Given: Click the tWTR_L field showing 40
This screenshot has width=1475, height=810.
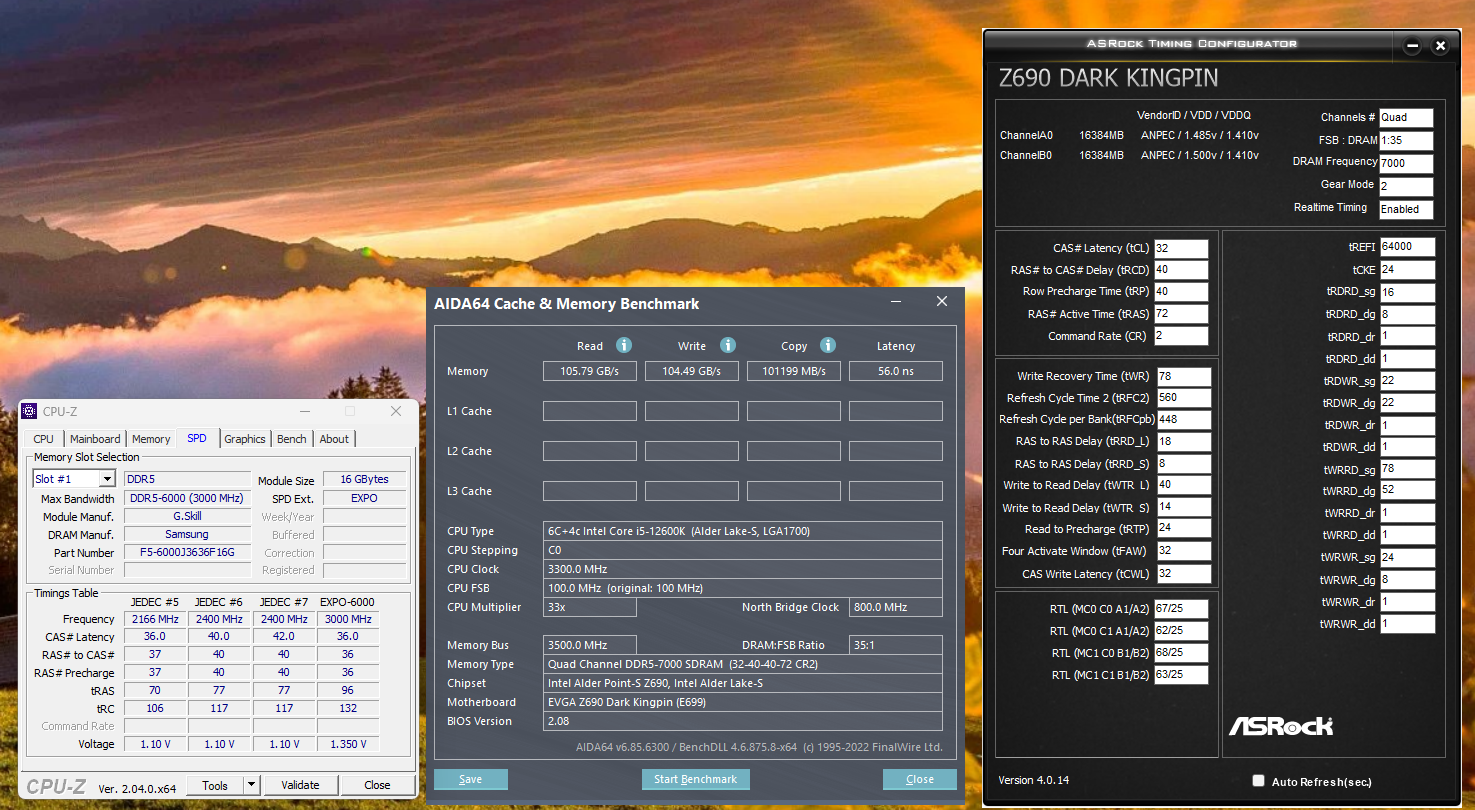Looking at the screenshot, I should [1184, 485].
